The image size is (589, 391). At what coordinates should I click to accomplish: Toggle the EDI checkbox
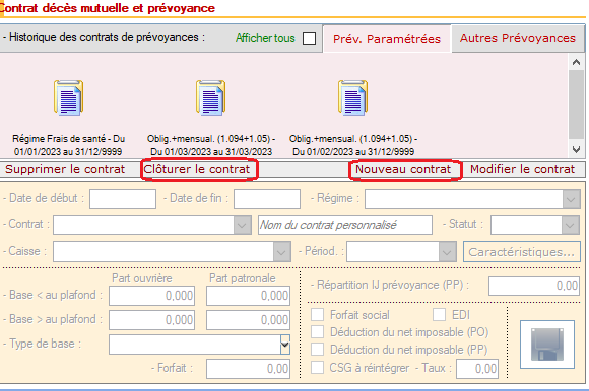(x=439, y=314)
